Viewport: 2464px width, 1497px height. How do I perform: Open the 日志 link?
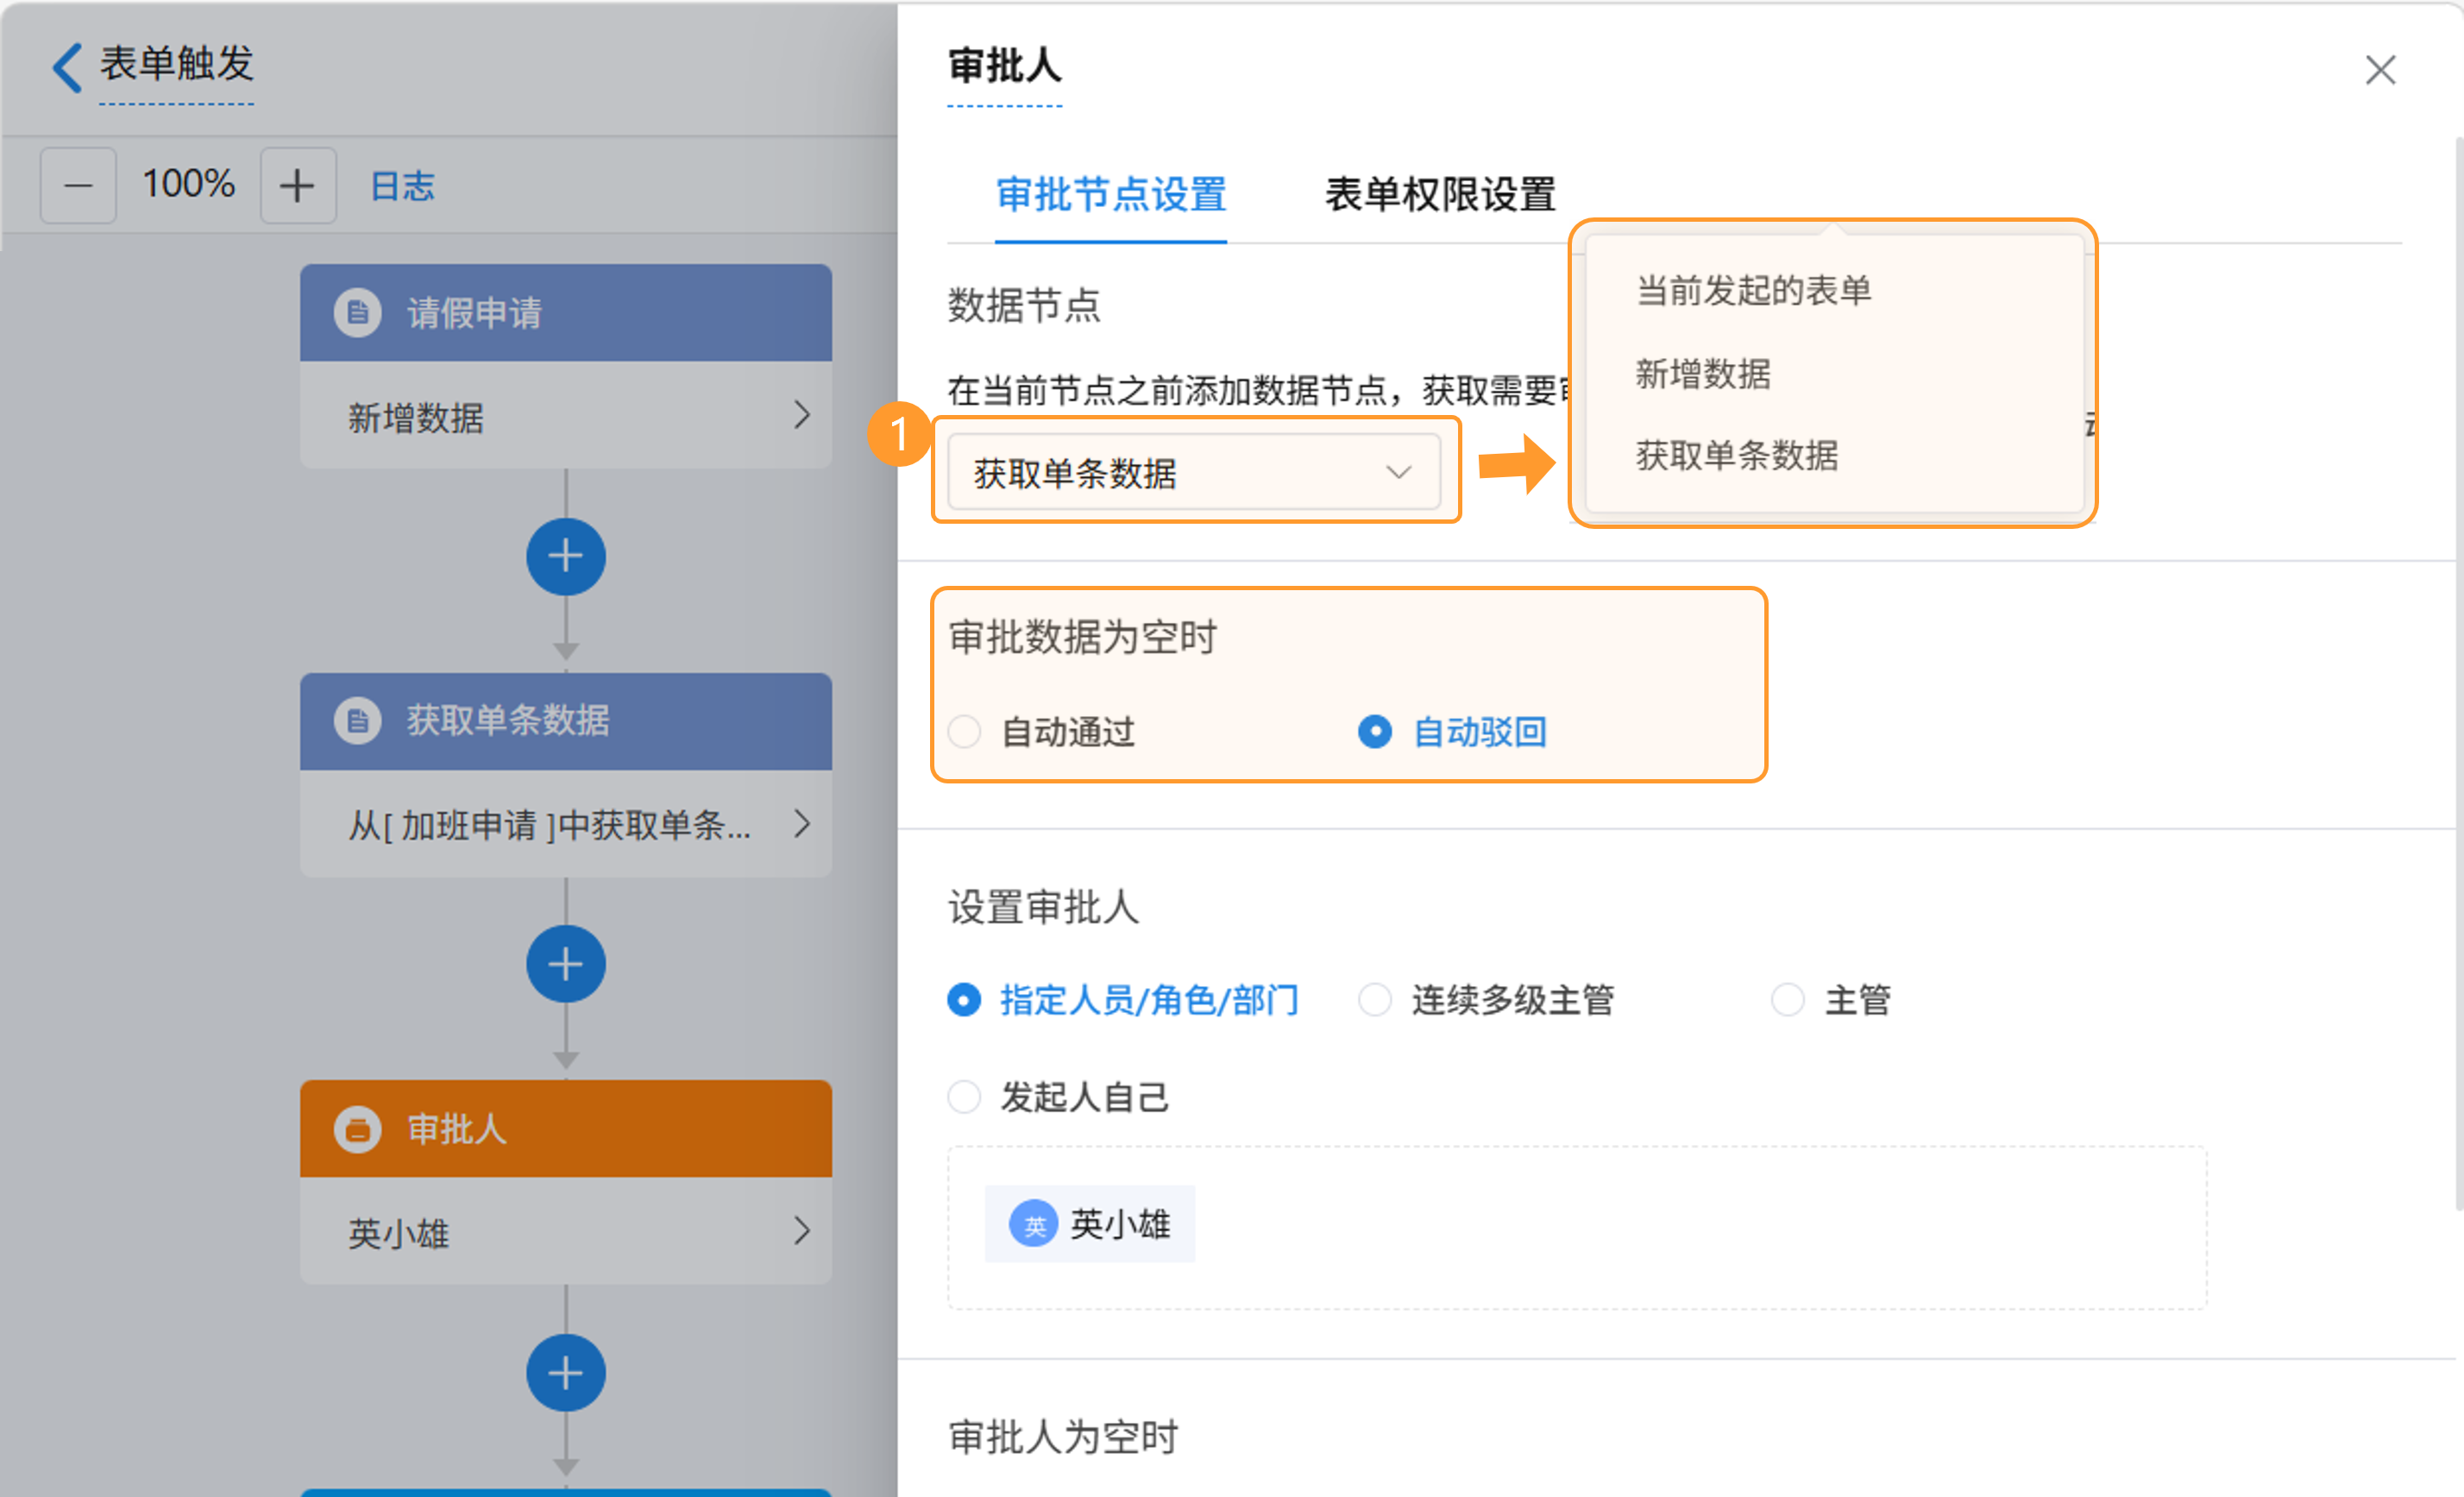point(402,186)
